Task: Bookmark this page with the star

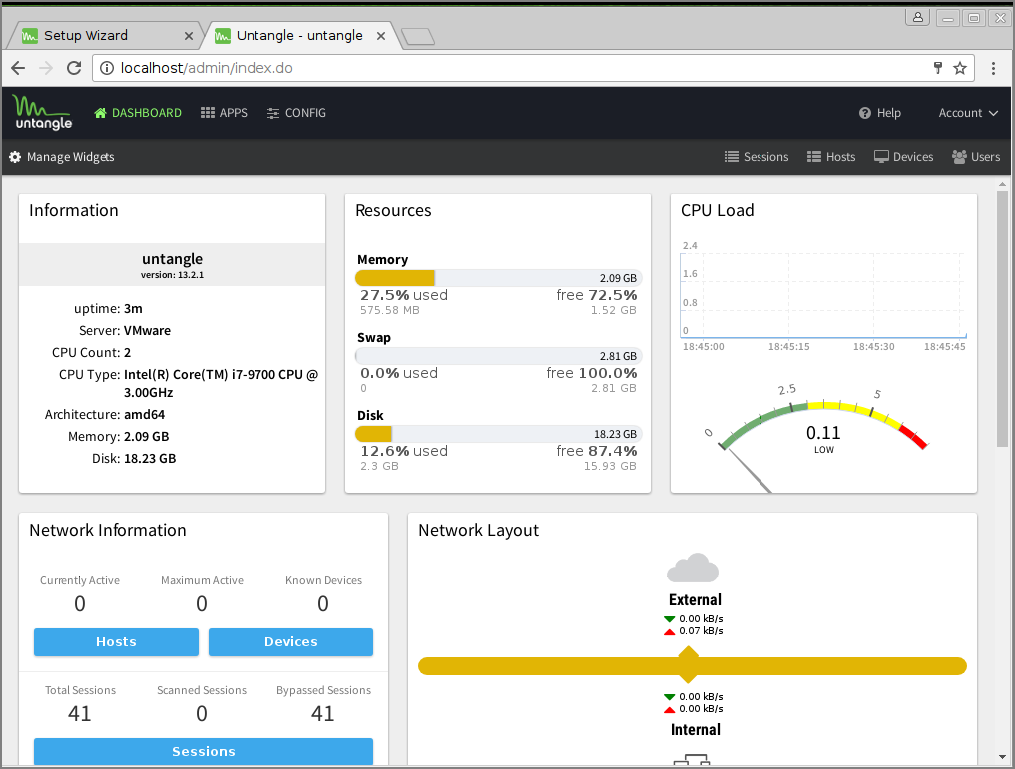Action: [960, 68]
